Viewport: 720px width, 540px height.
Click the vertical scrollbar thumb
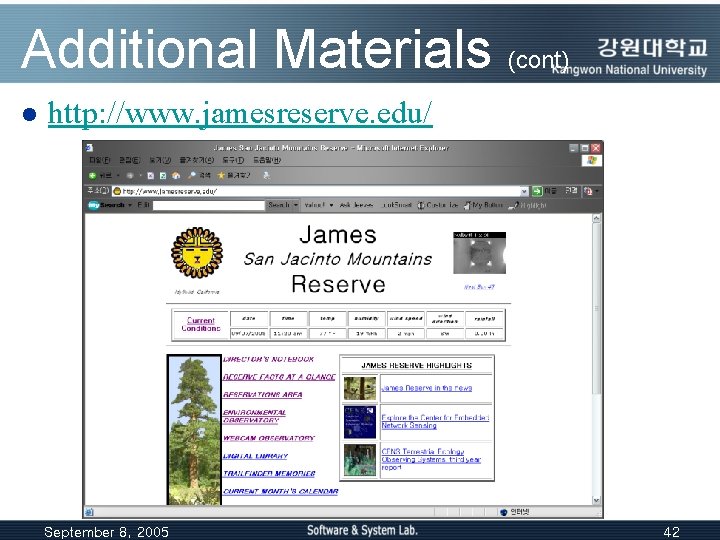click(596, 309)
